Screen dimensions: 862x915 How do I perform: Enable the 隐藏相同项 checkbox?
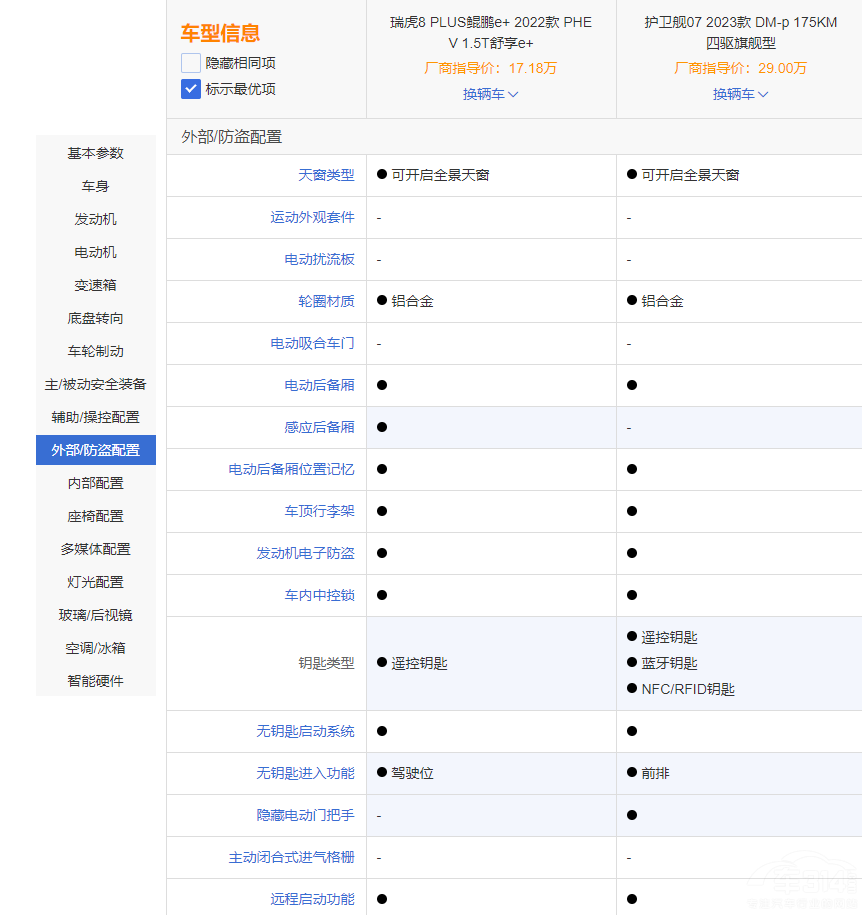click(x=190, y=63)
